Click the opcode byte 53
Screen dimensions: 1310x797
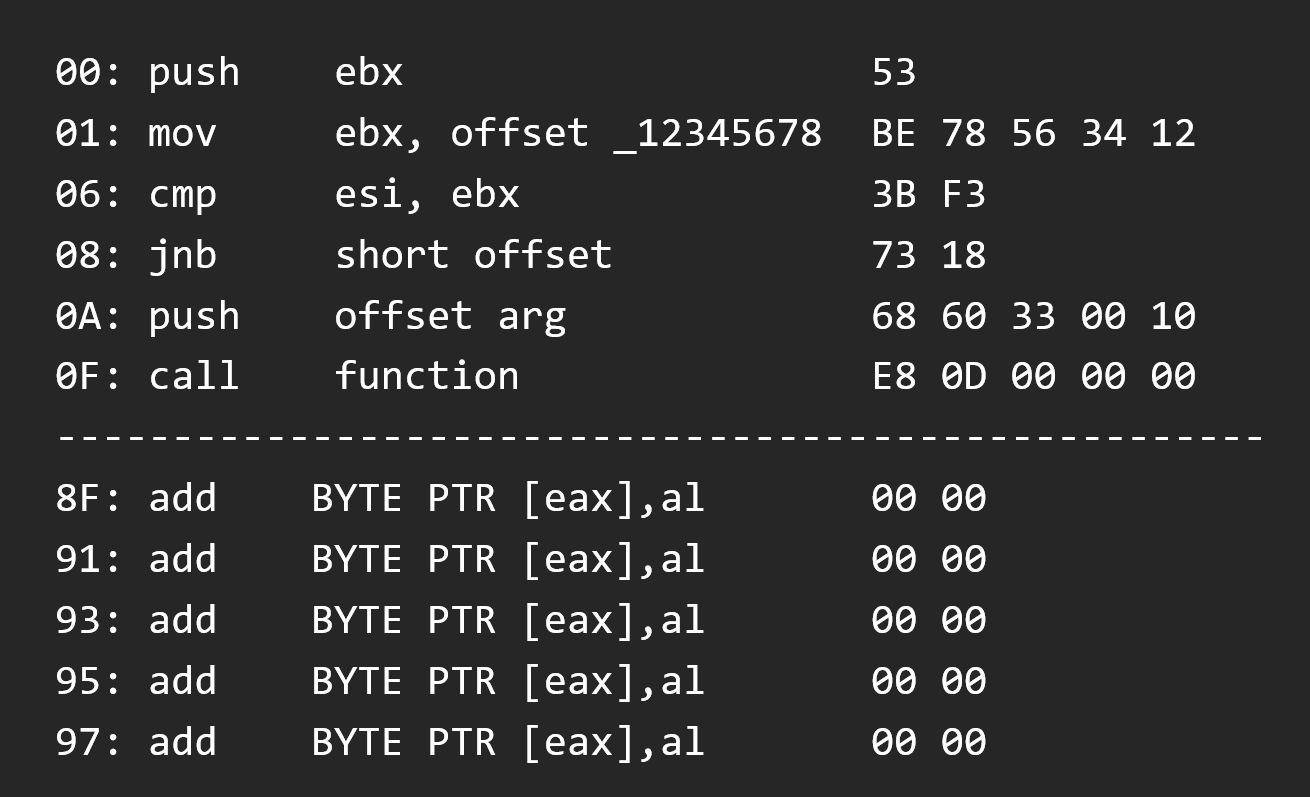coord(894,72)
